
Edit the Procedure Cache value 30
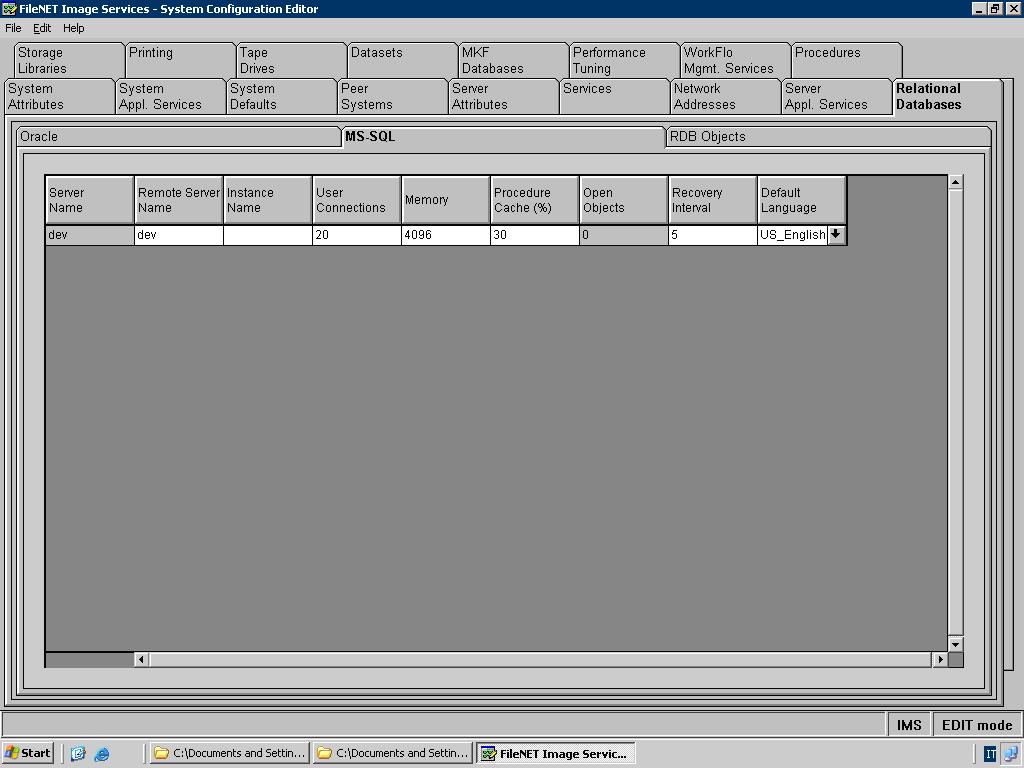coord(534,234)
